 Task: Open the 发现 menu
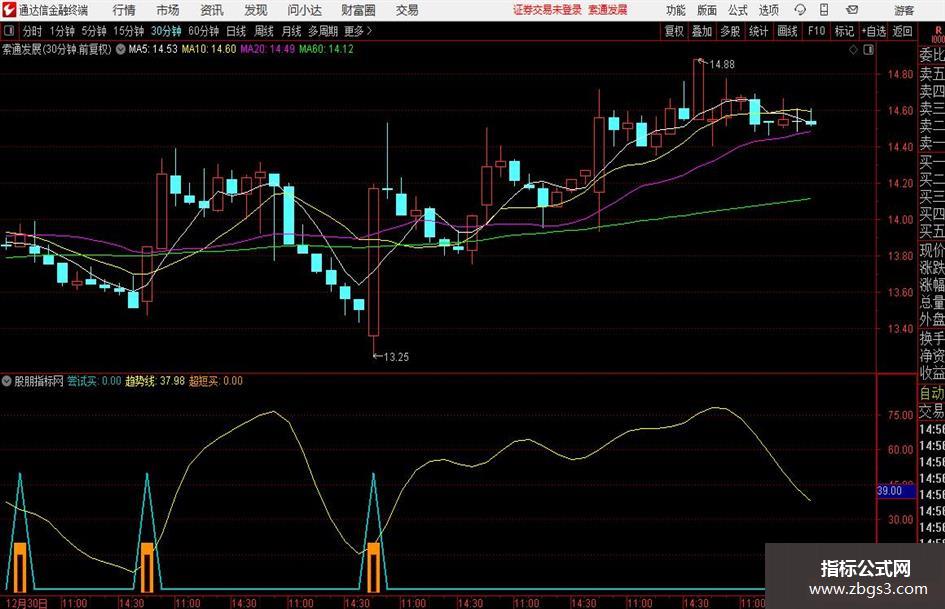[256, 10]
